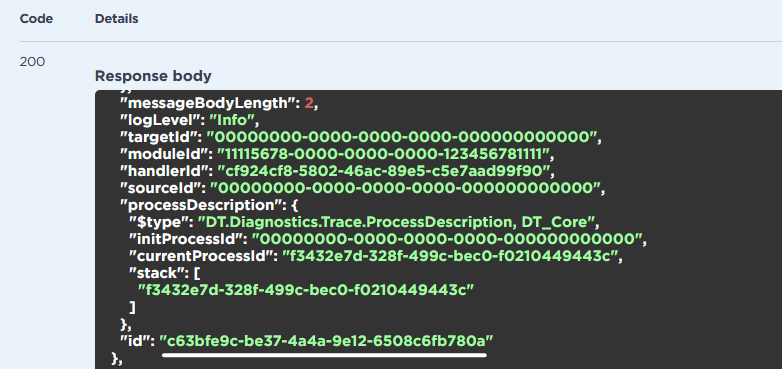782x369 pixels.
Task: Click the closing bracket of stack array
Action: 132,307
